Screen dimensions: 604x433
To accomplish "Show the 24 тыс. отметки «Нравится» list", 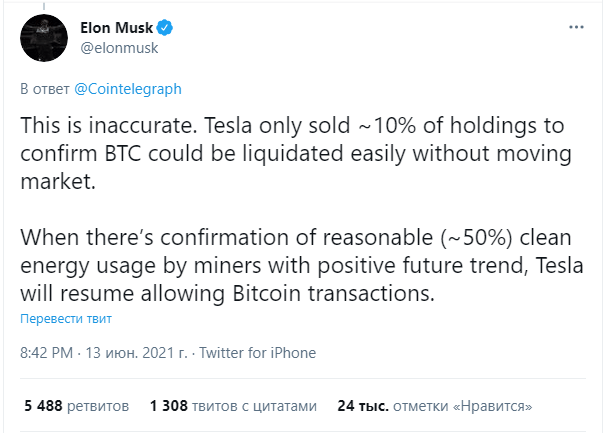I will [435, 406].
